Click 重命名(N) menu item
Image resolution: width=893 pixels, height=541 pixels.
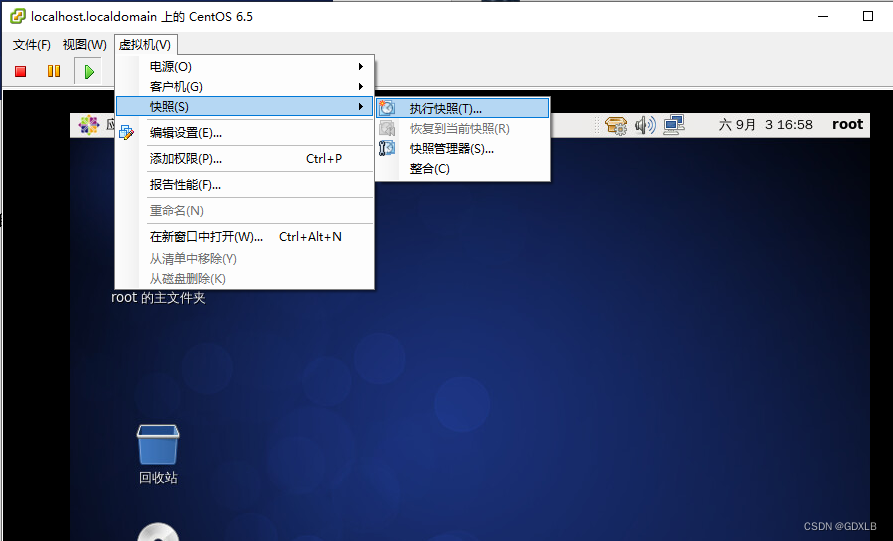[245, 211]
